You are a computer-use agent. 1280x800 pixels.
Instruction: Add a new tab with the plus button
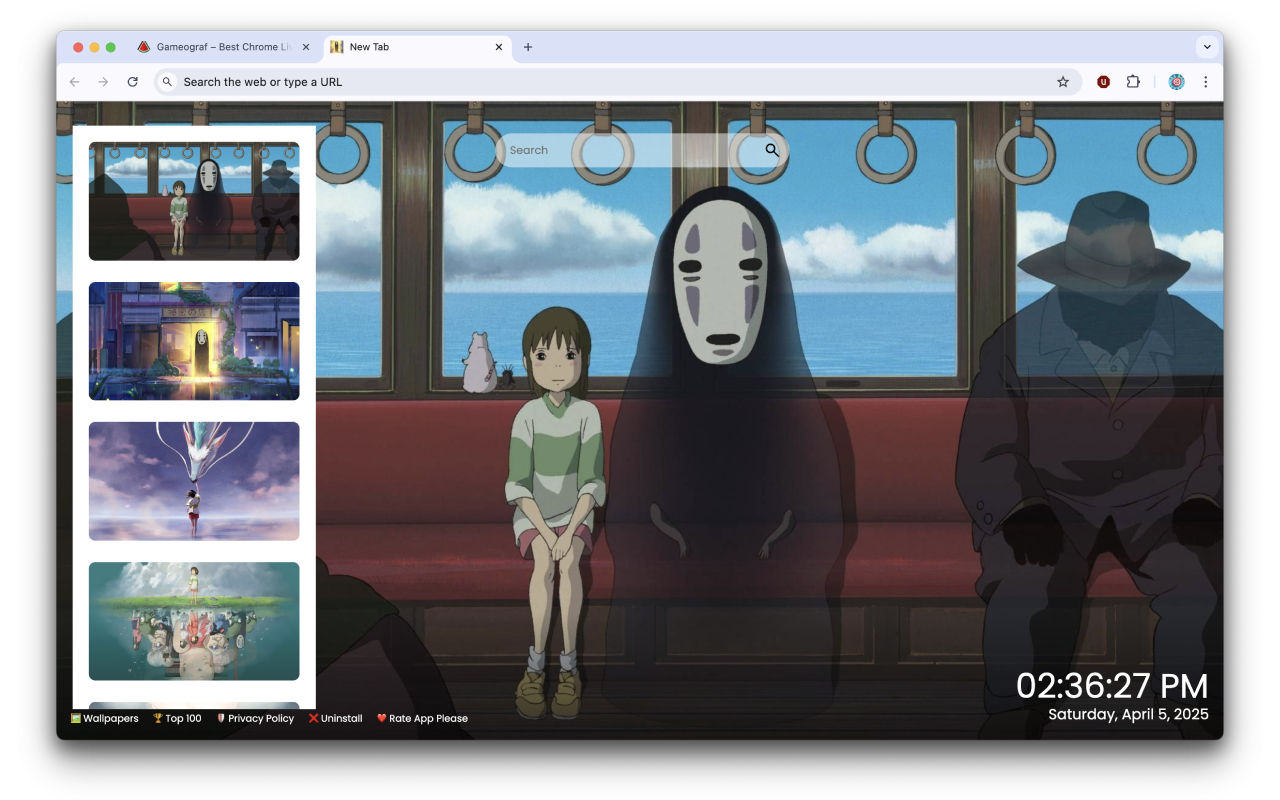[x=528, y=47]
